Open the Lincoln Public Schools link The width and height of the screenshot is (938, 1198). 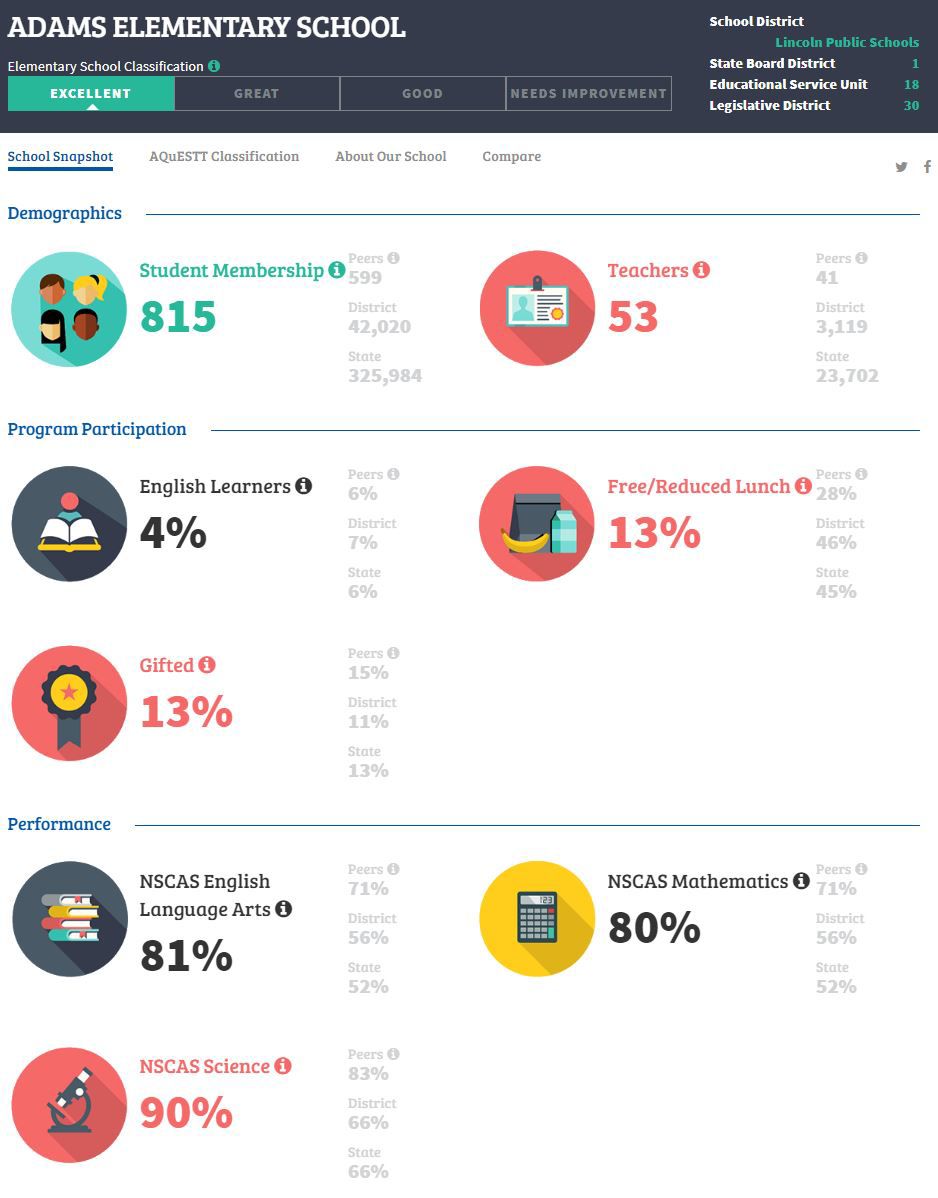coord(847,42)
